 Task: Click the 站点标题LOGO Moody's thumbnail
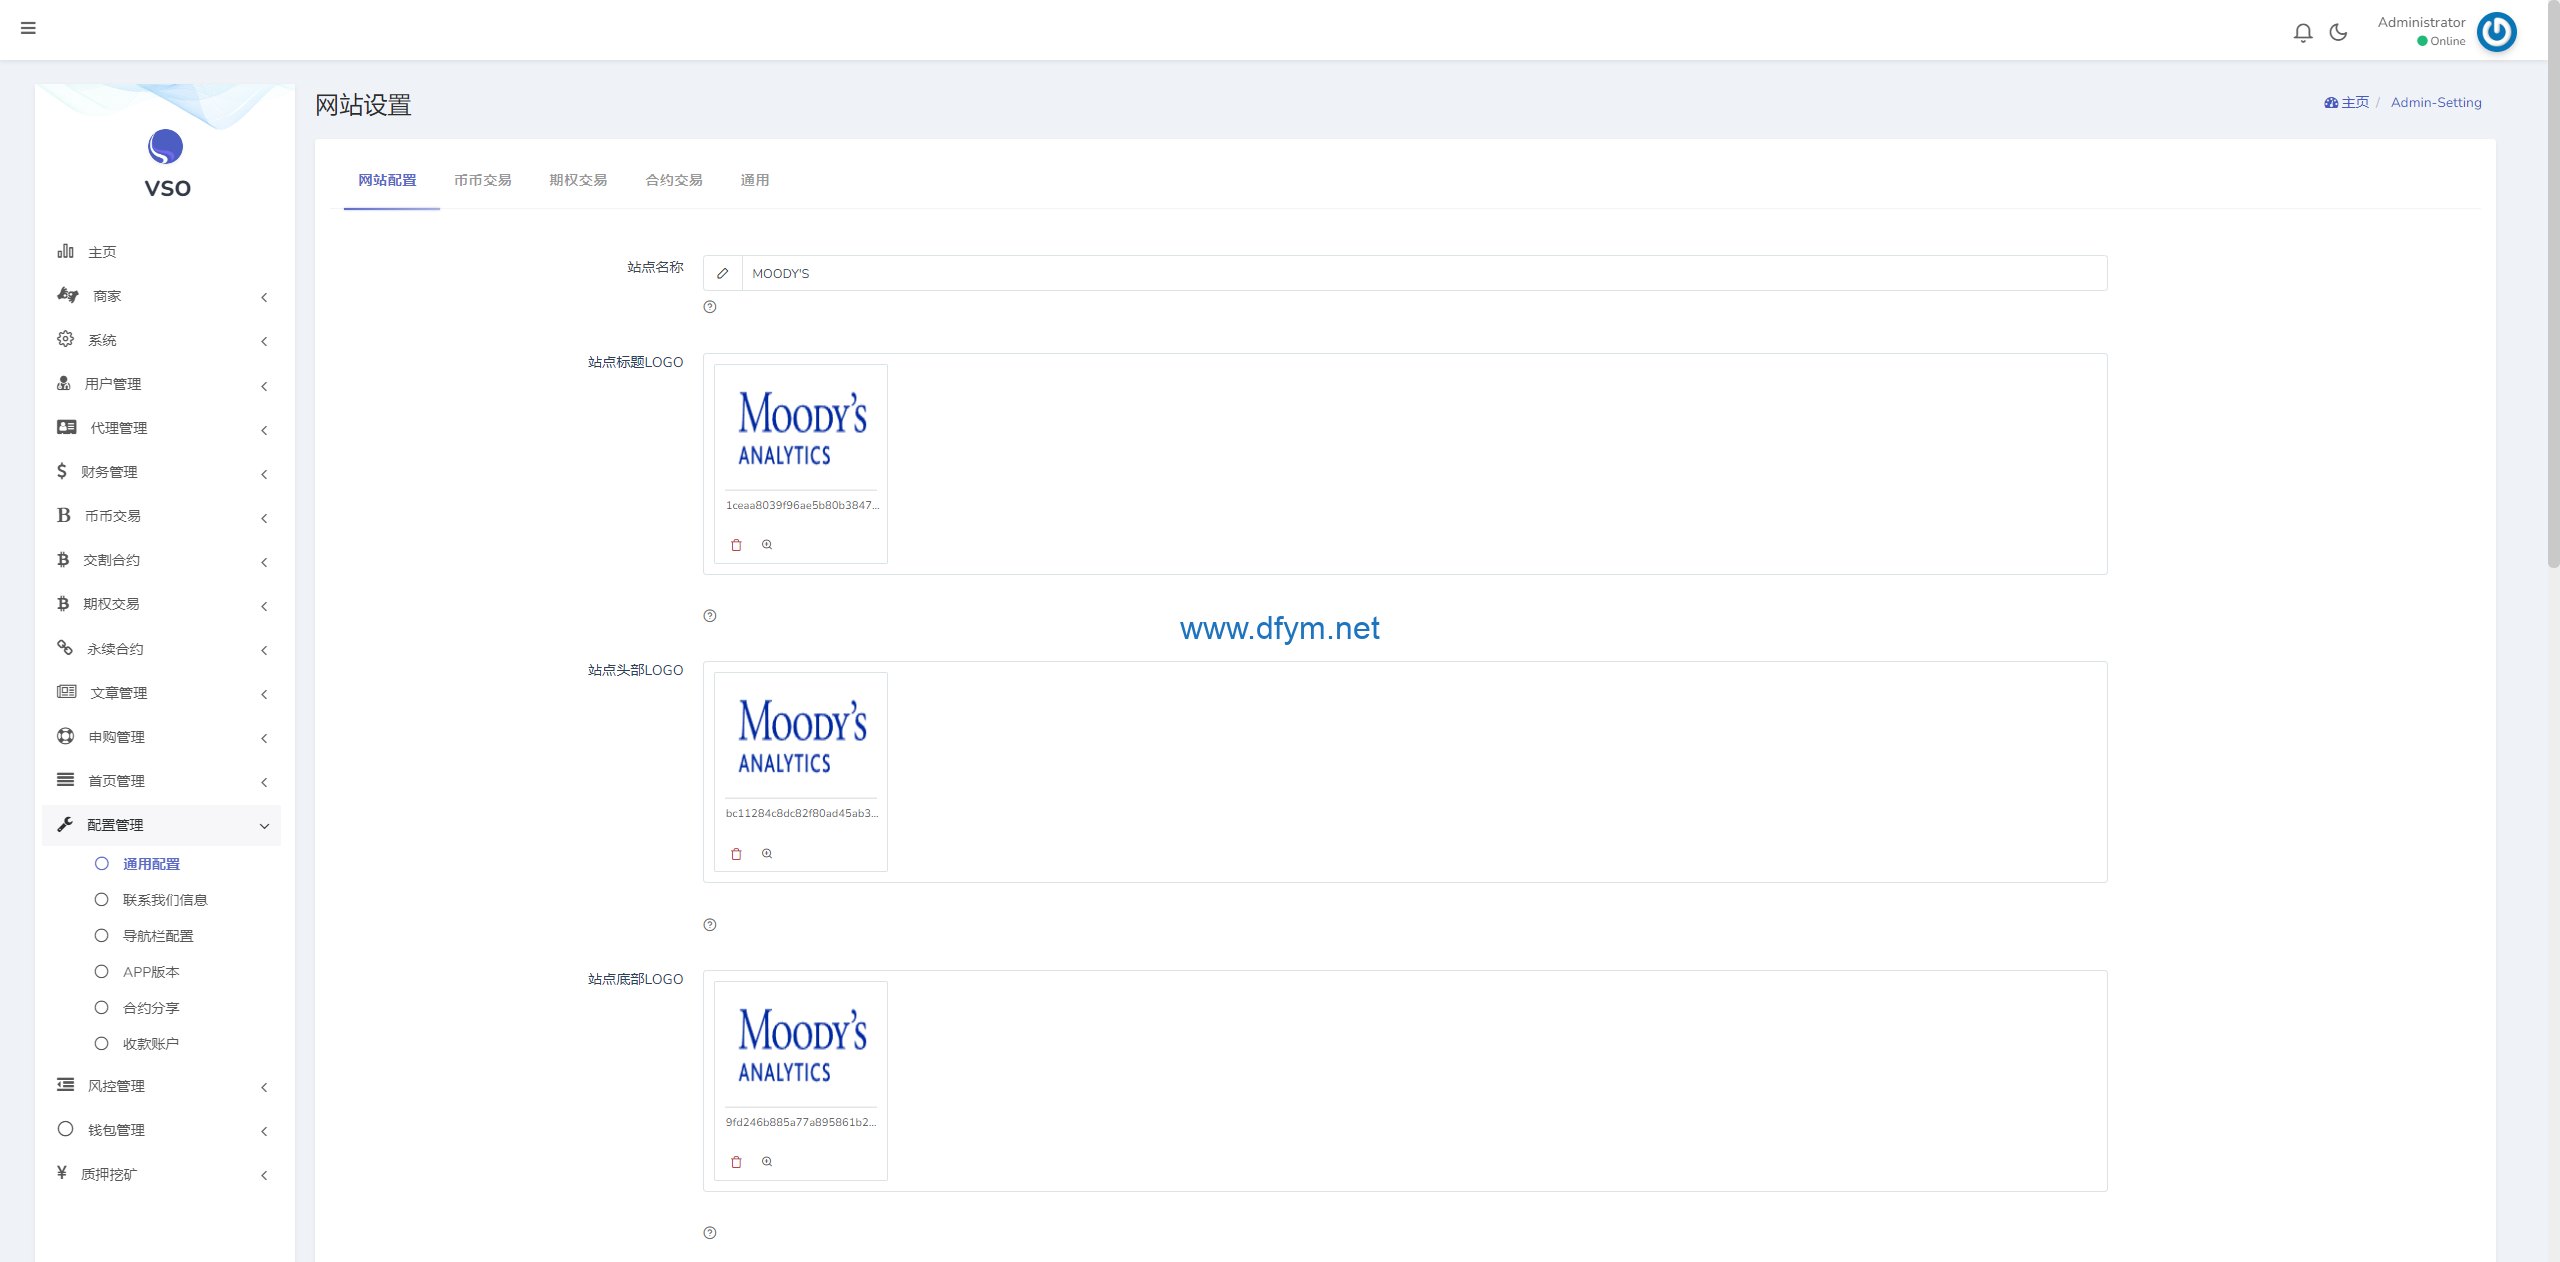click(801, 428)
